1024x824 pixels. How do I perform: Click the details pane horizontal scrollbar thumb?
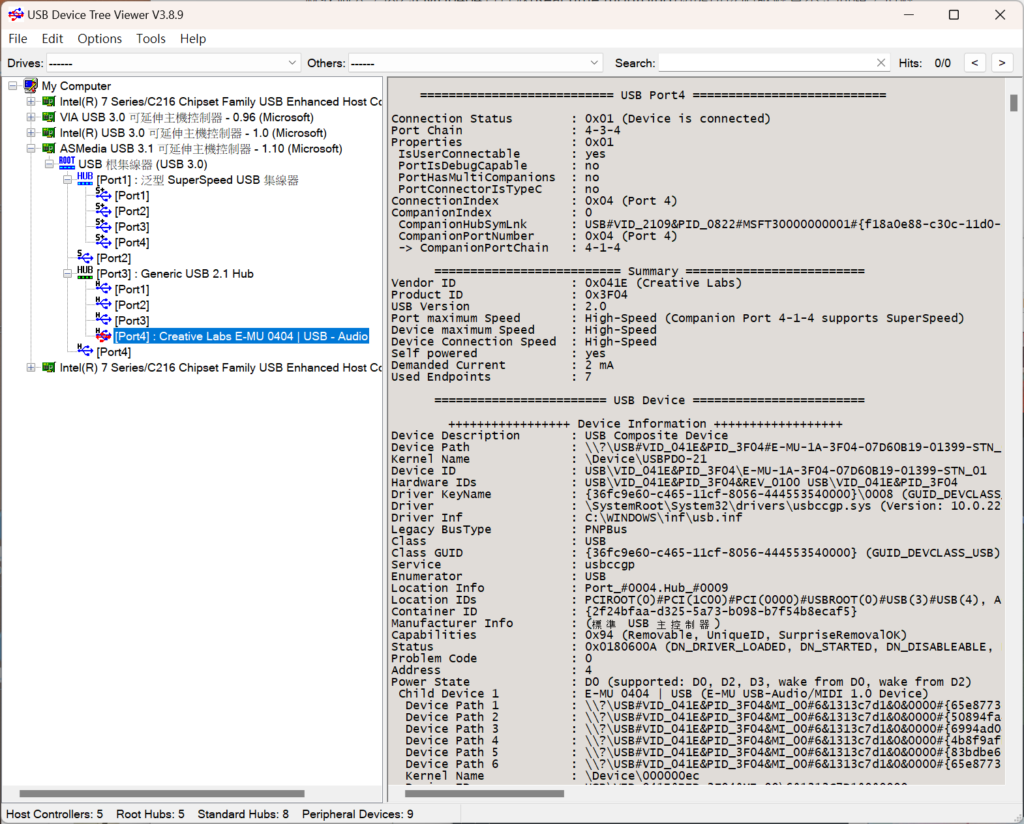pos(484,794)
